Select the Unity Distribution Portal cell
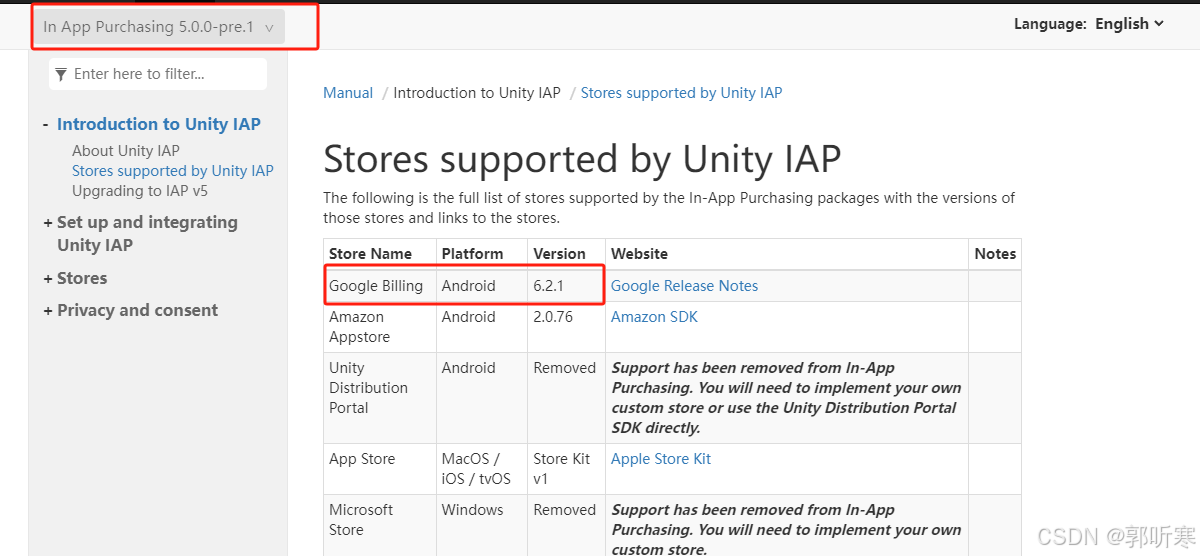Viewport: 1200px width, 556px height. pos(380,398)
